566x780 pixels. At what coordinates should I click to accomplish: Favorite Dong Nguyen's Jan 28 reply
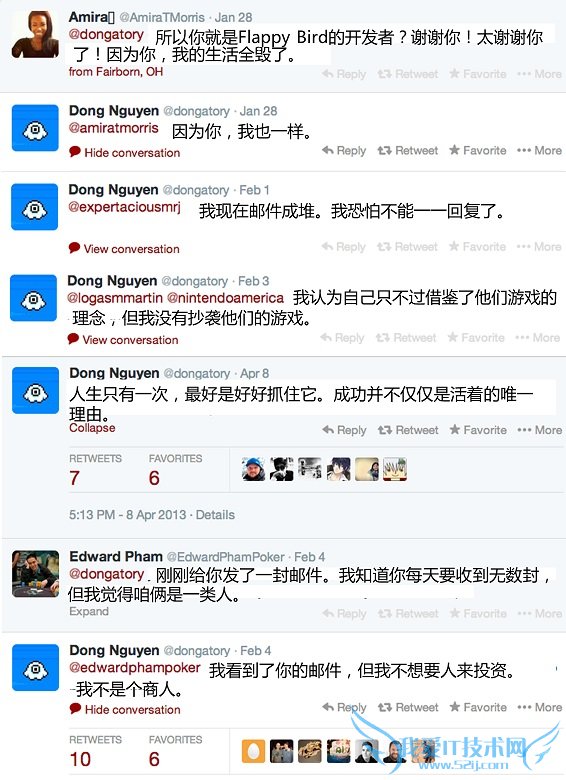tap(477, 150)
